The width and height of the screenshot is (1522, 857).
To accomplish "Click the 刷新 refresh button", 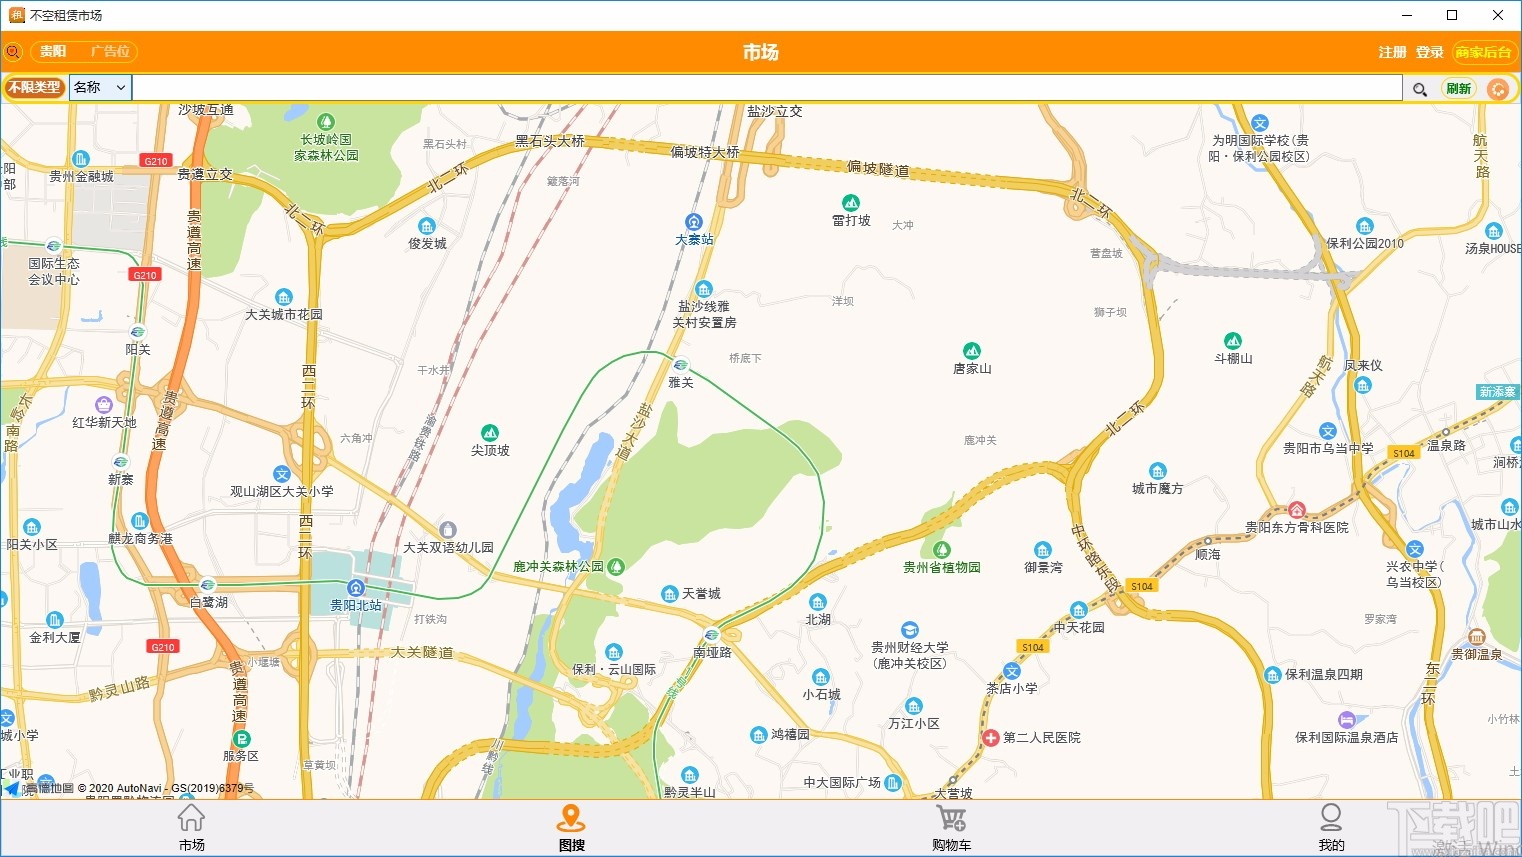I will 1459,89.
